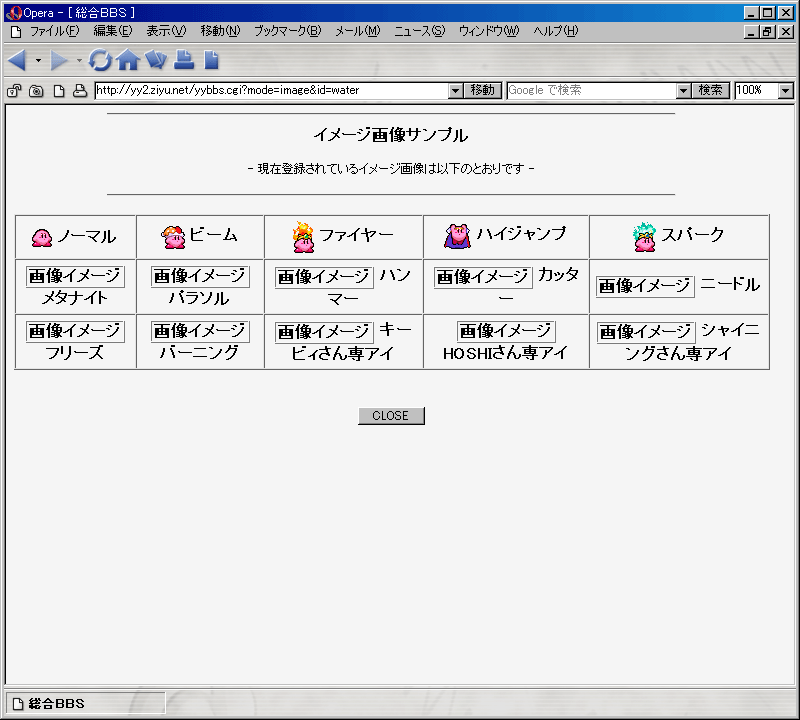Click the スパーク Kirby image
The image size is (800, 720).
(644, 237)
